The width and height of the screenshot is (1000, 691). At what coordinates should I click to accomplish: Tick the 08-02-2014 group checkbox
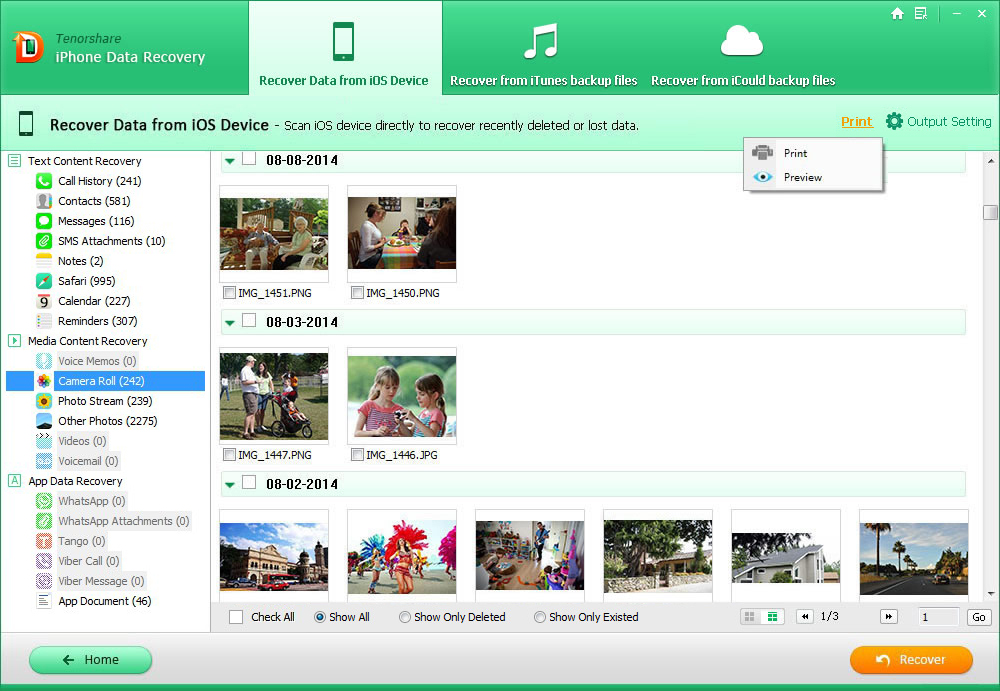249,482
